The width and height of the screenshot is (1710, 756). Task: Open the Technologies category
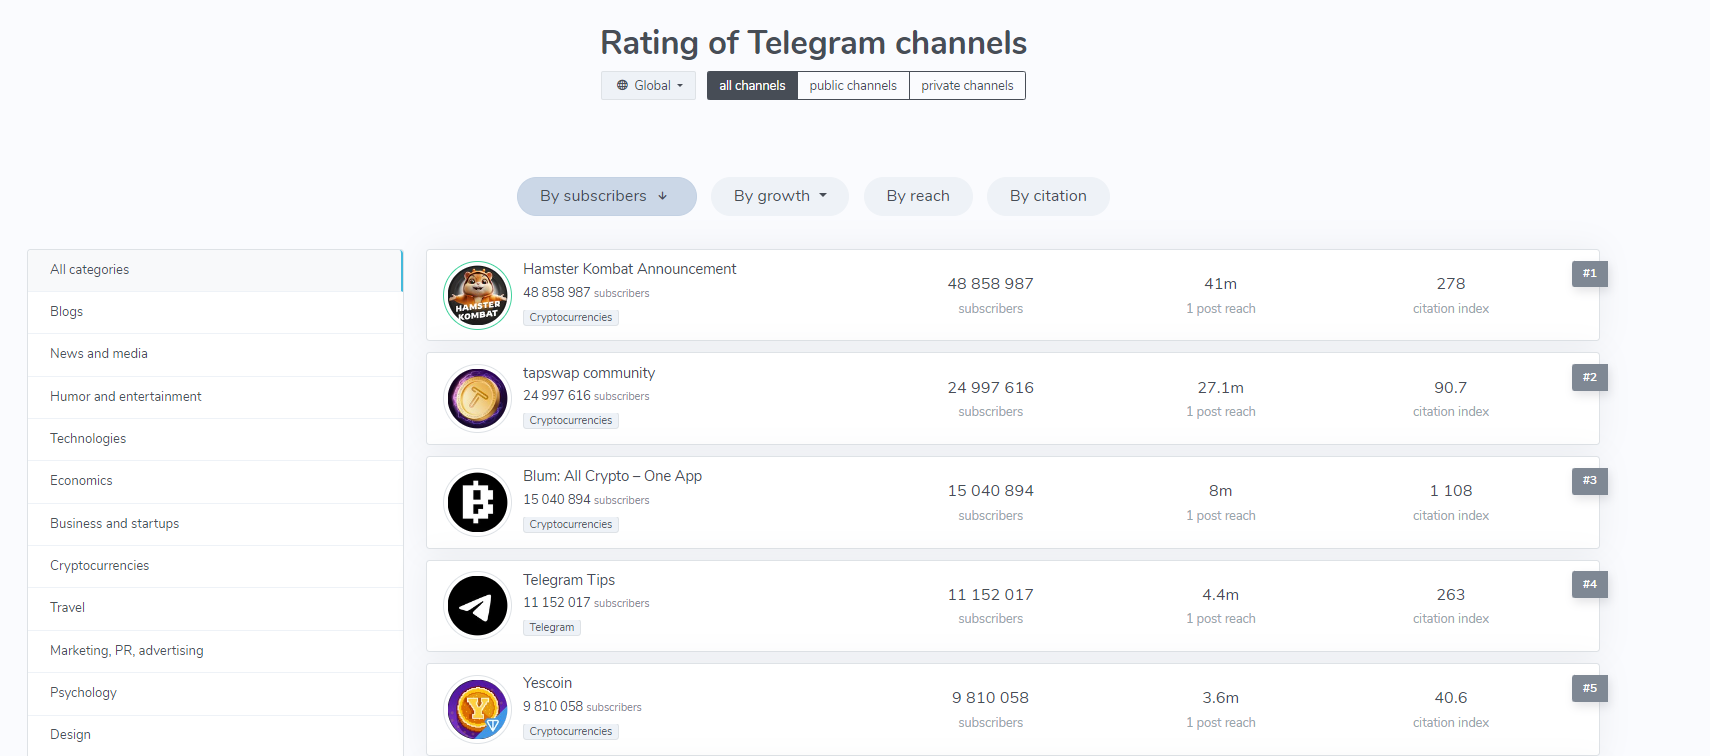click(x=215, y=439)
